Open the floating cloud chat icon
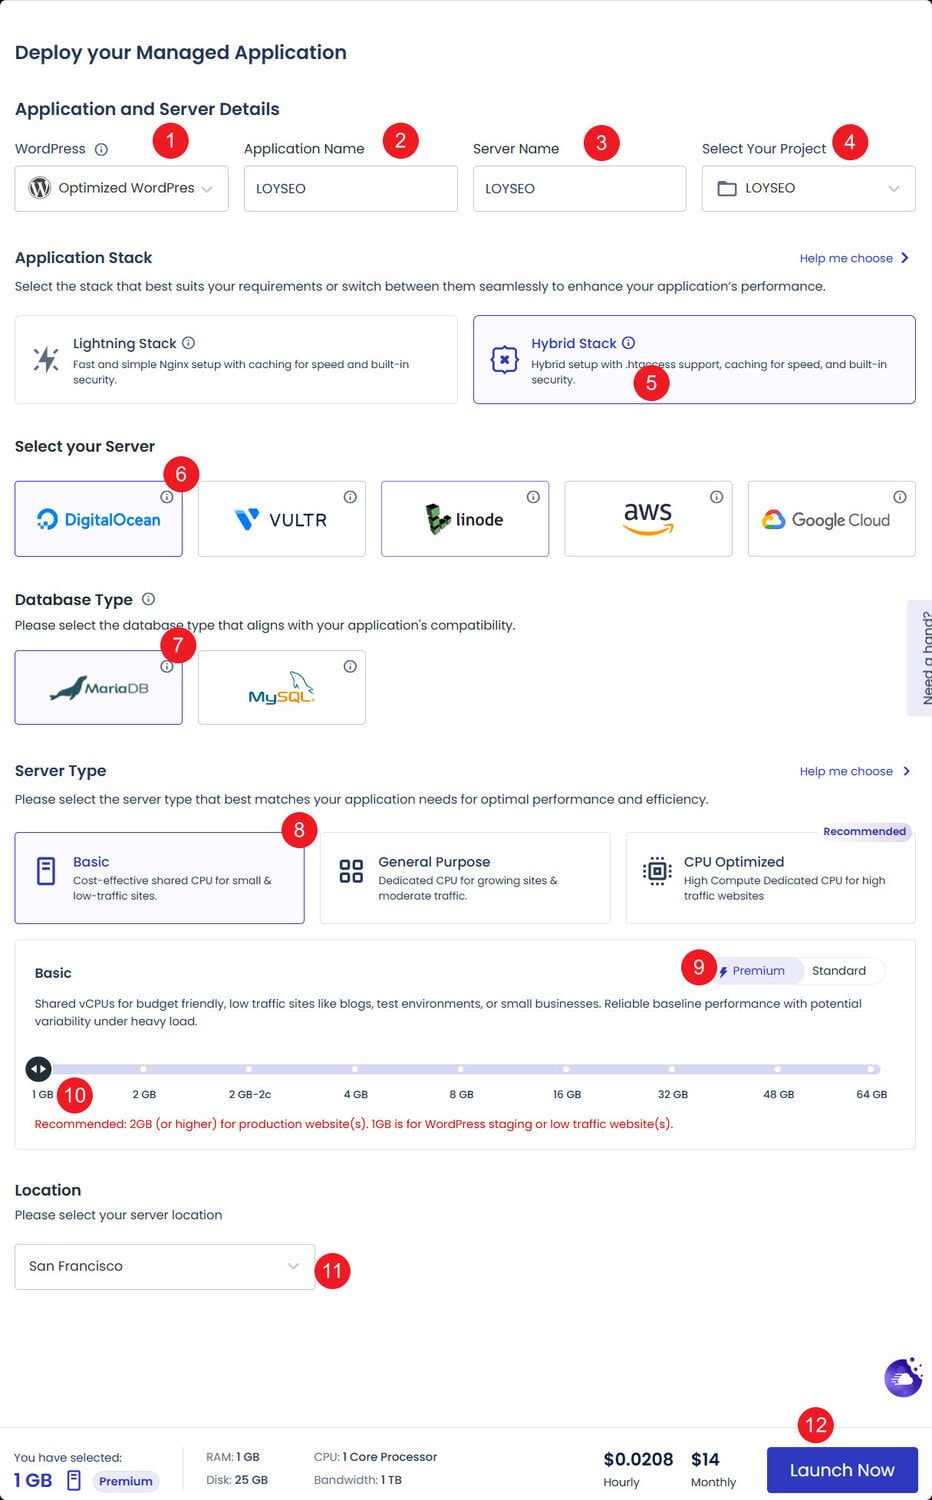Viewport: 932px width, 1500px height. pyautogui.click(x=903, y=1377)
